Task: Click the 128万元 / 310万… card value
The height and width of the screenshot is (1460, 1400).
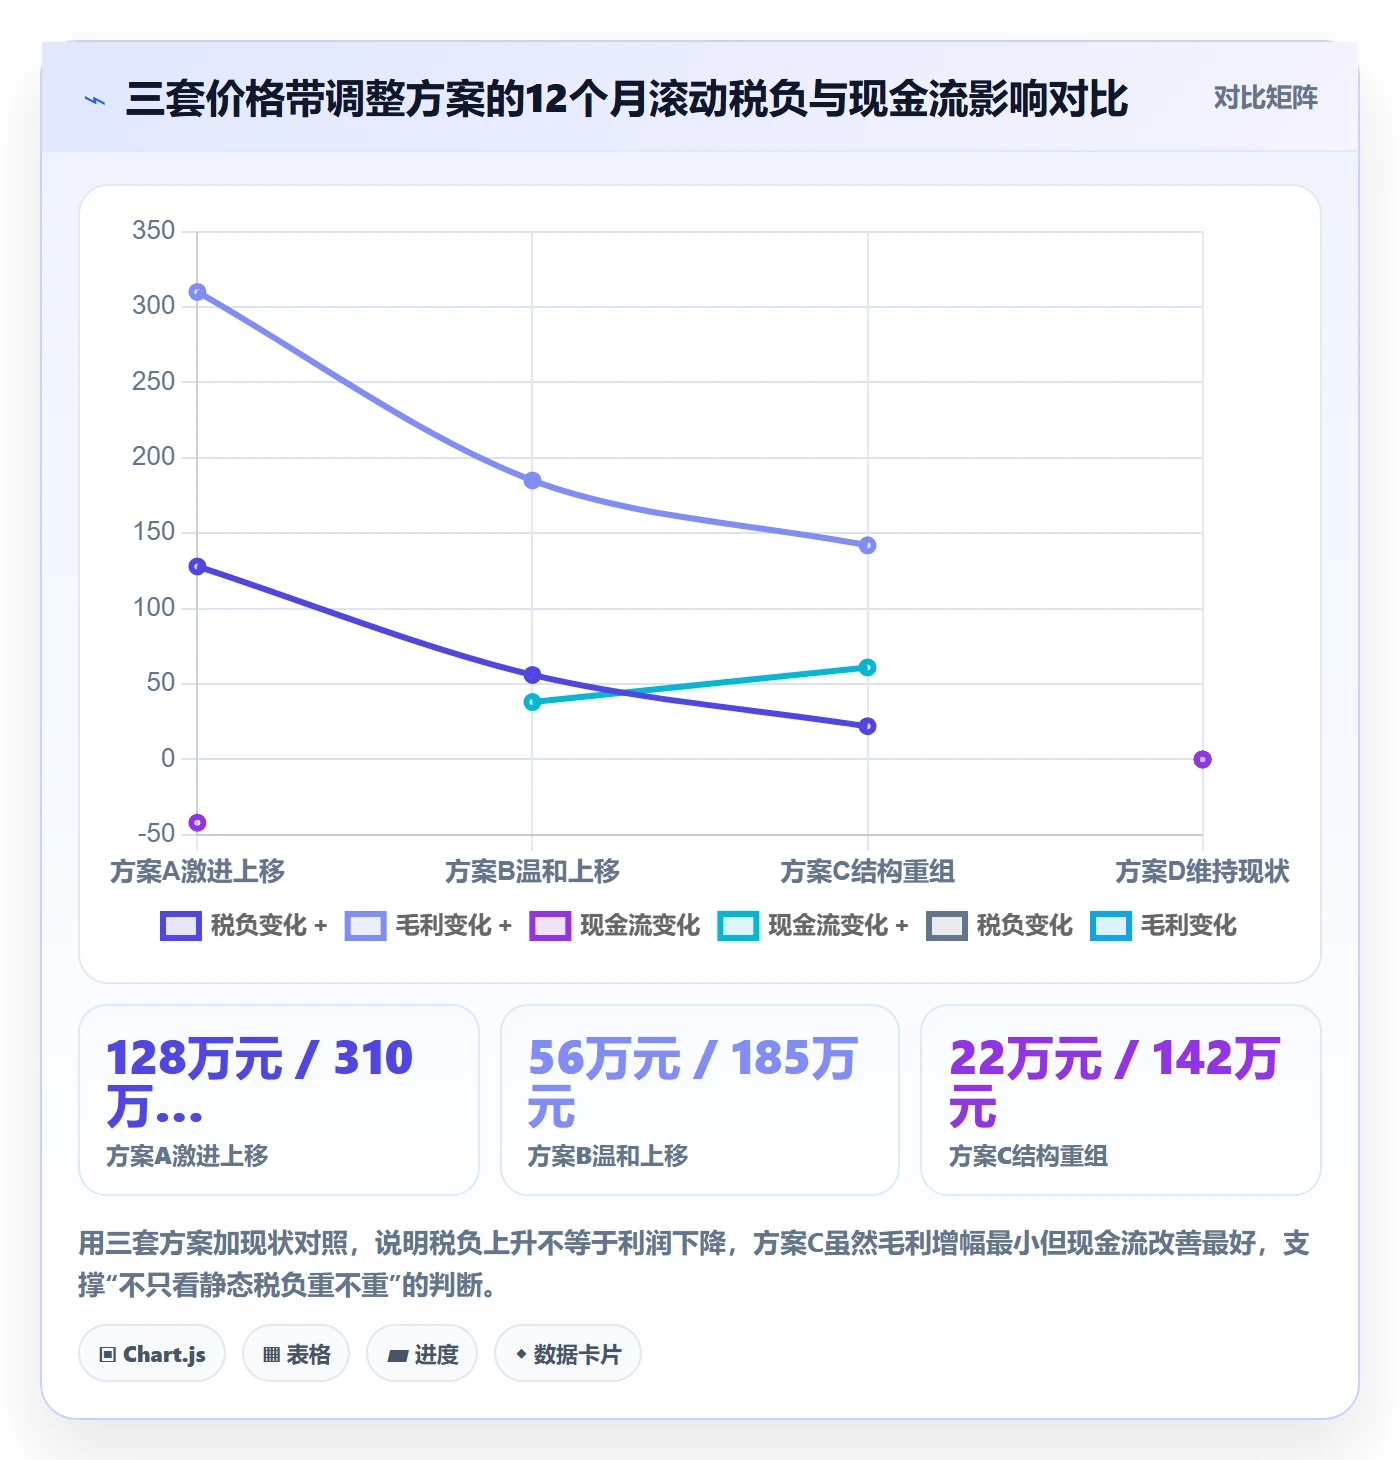Action: (260, 1082)
